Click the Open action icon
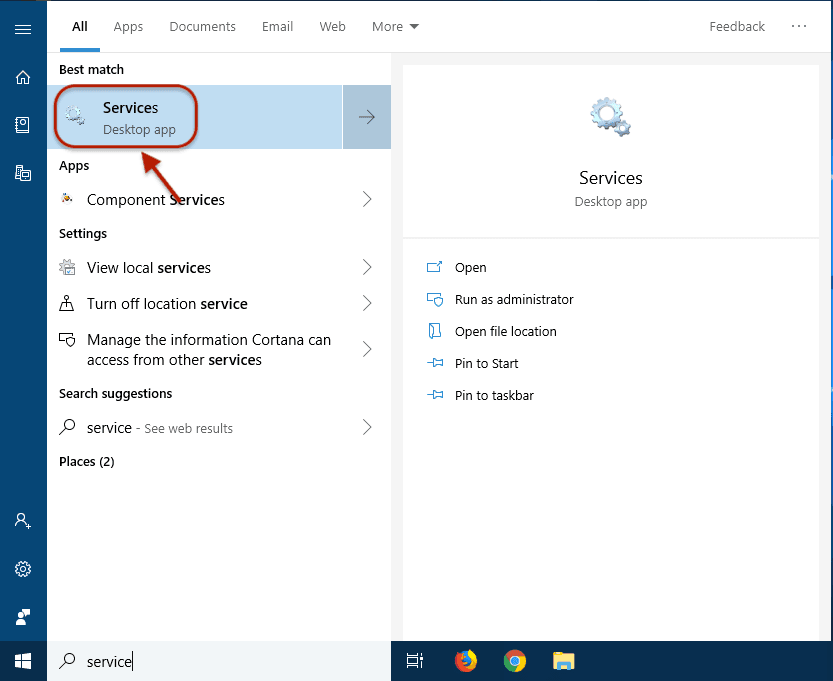 tap(435, 267)
